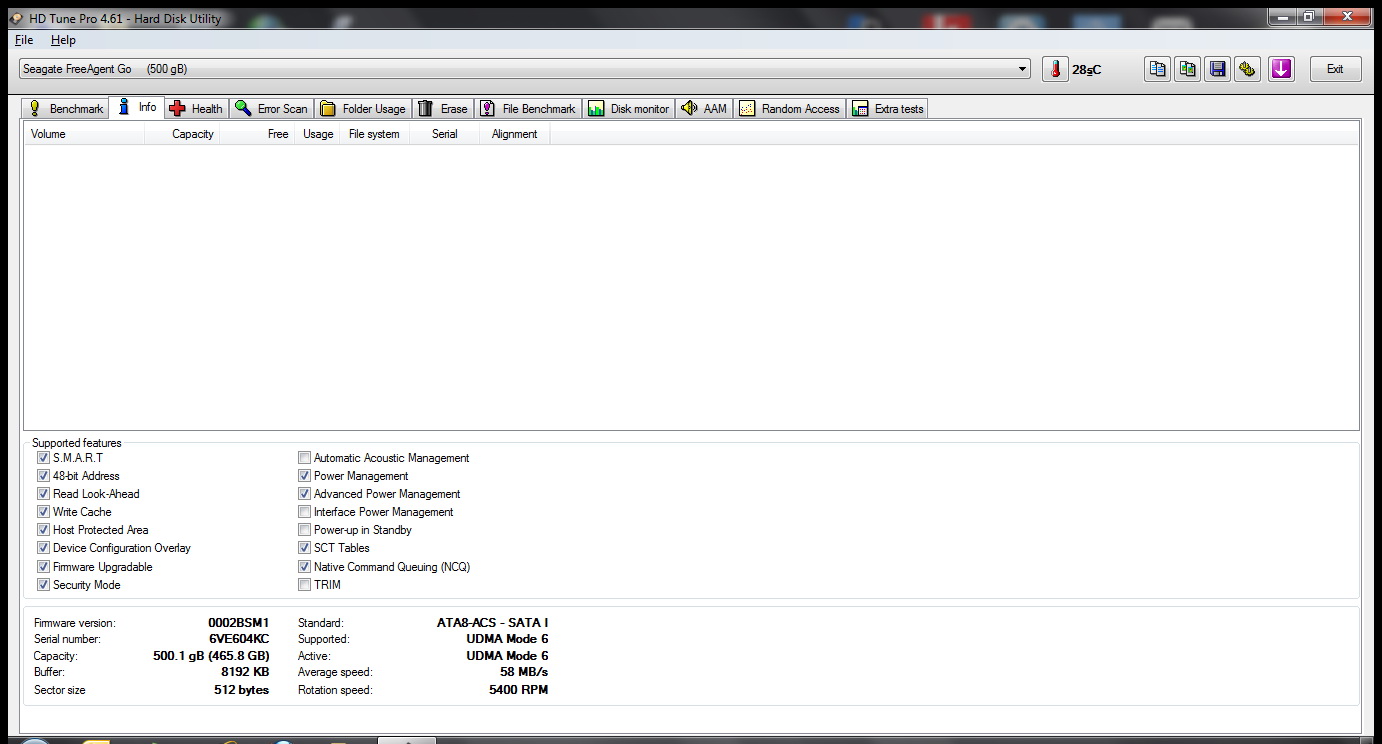1382x744 pixels.
Task: Click the floppy disk save icon
Action: (1217, 69)
